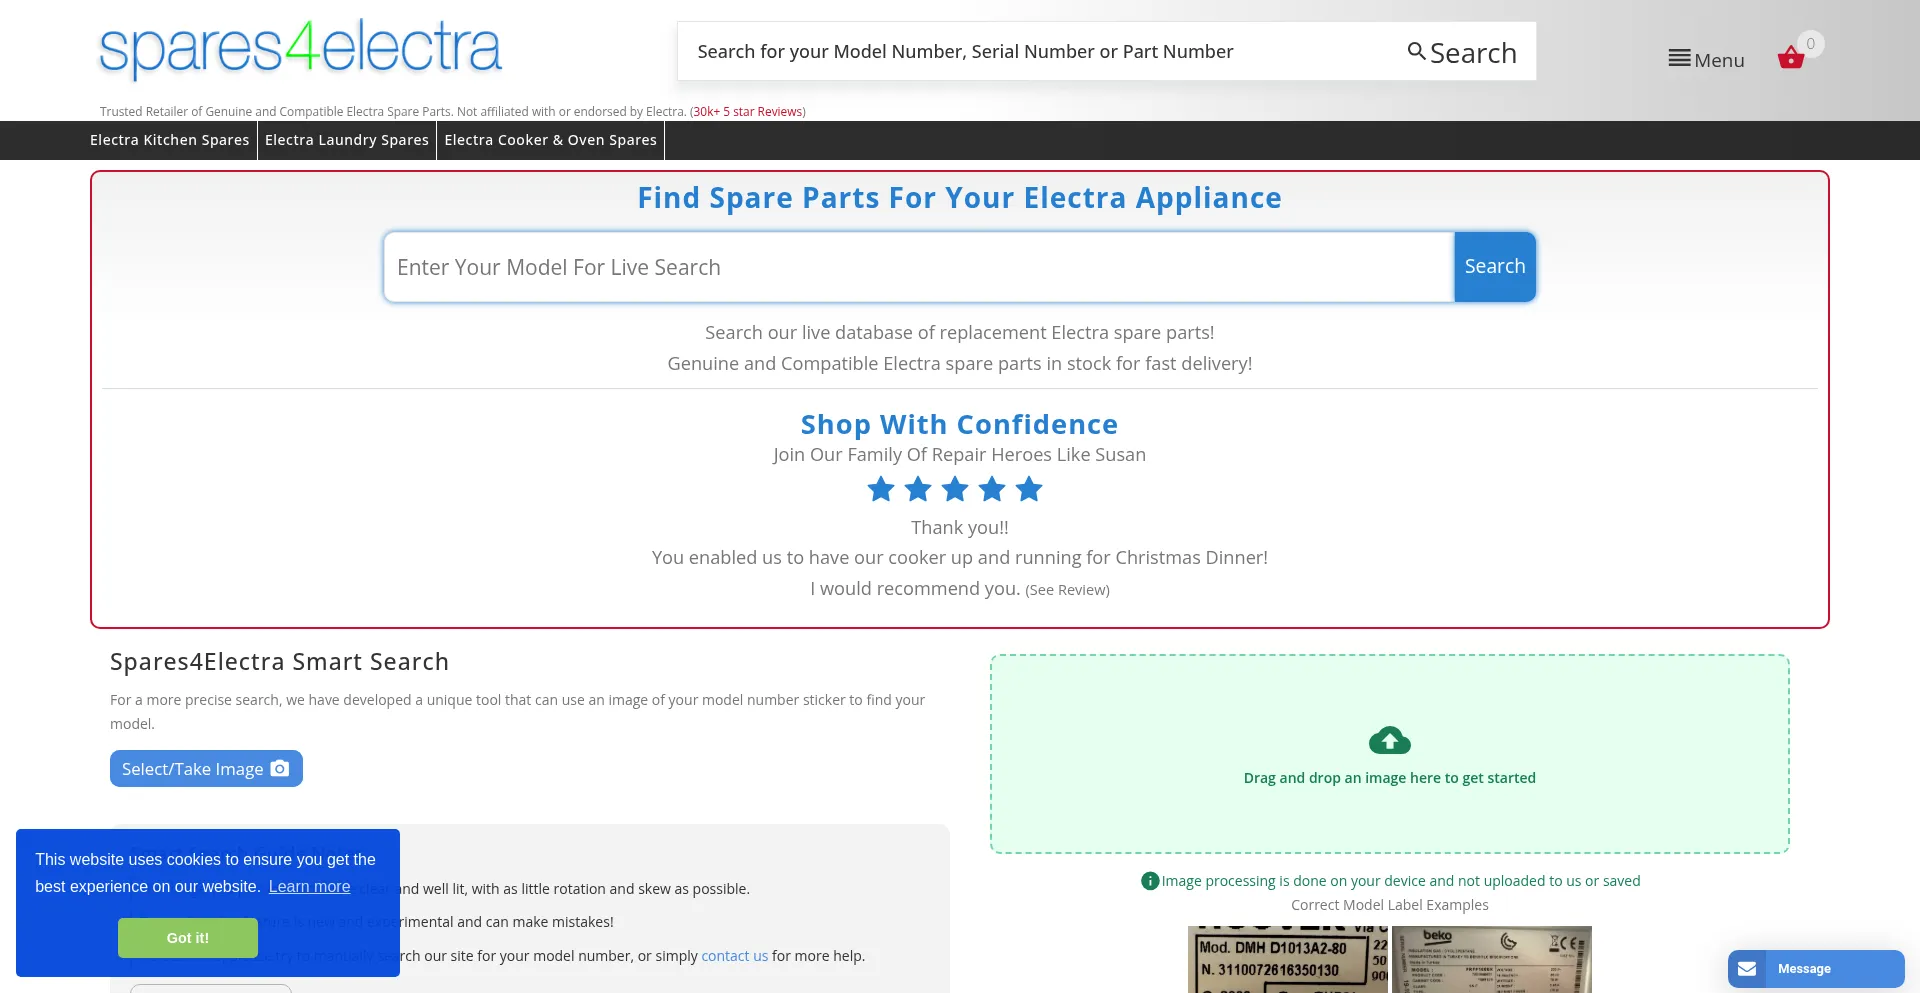The image size is (1920, 993).
Task: Open Electra Kitchen Spares menu
Action: (x=170, y=140)
